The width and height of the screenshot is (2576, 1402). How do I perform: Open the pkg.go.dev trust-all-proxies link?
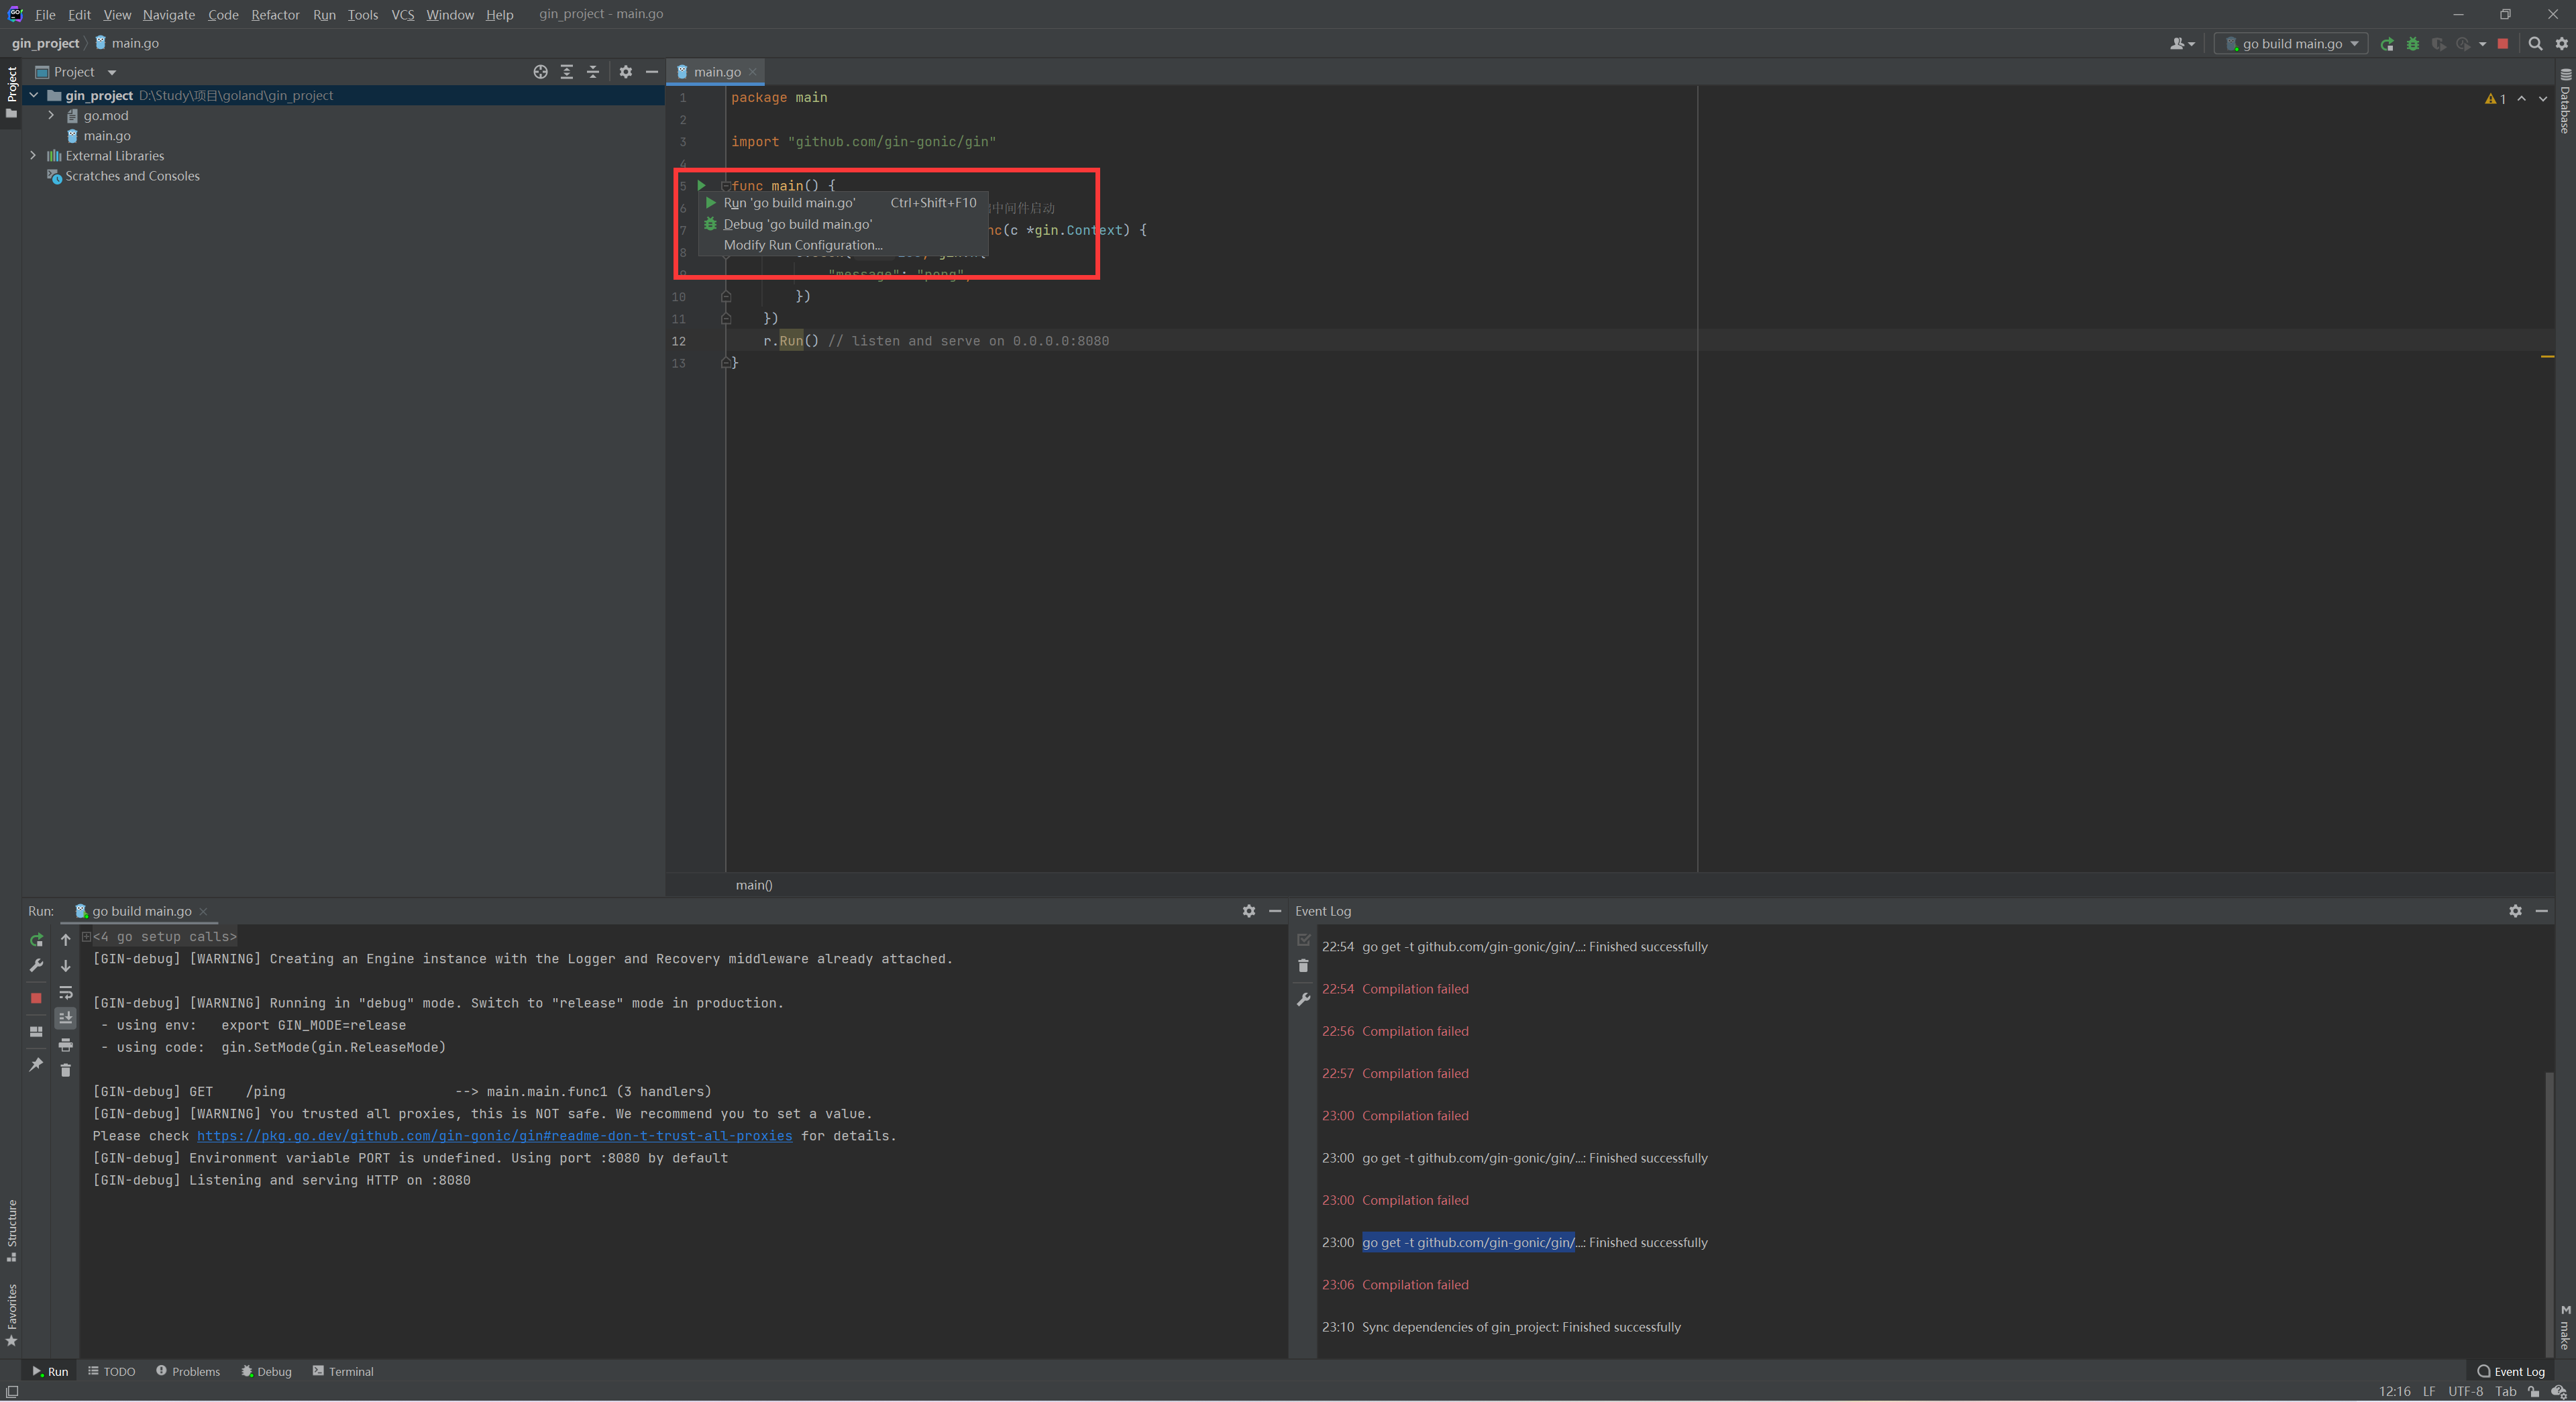point(494,1136)
